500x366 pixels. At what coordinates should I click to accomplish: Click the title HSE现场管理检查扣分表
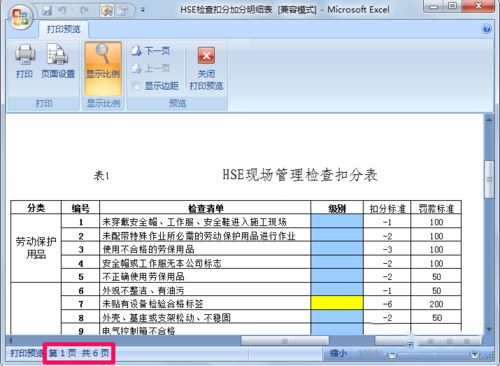pos(300,175)
